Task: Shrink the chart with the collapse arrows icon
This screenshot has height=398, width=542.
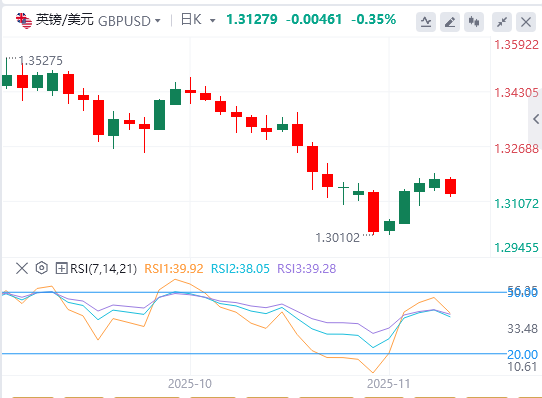Action: [502, 22]
